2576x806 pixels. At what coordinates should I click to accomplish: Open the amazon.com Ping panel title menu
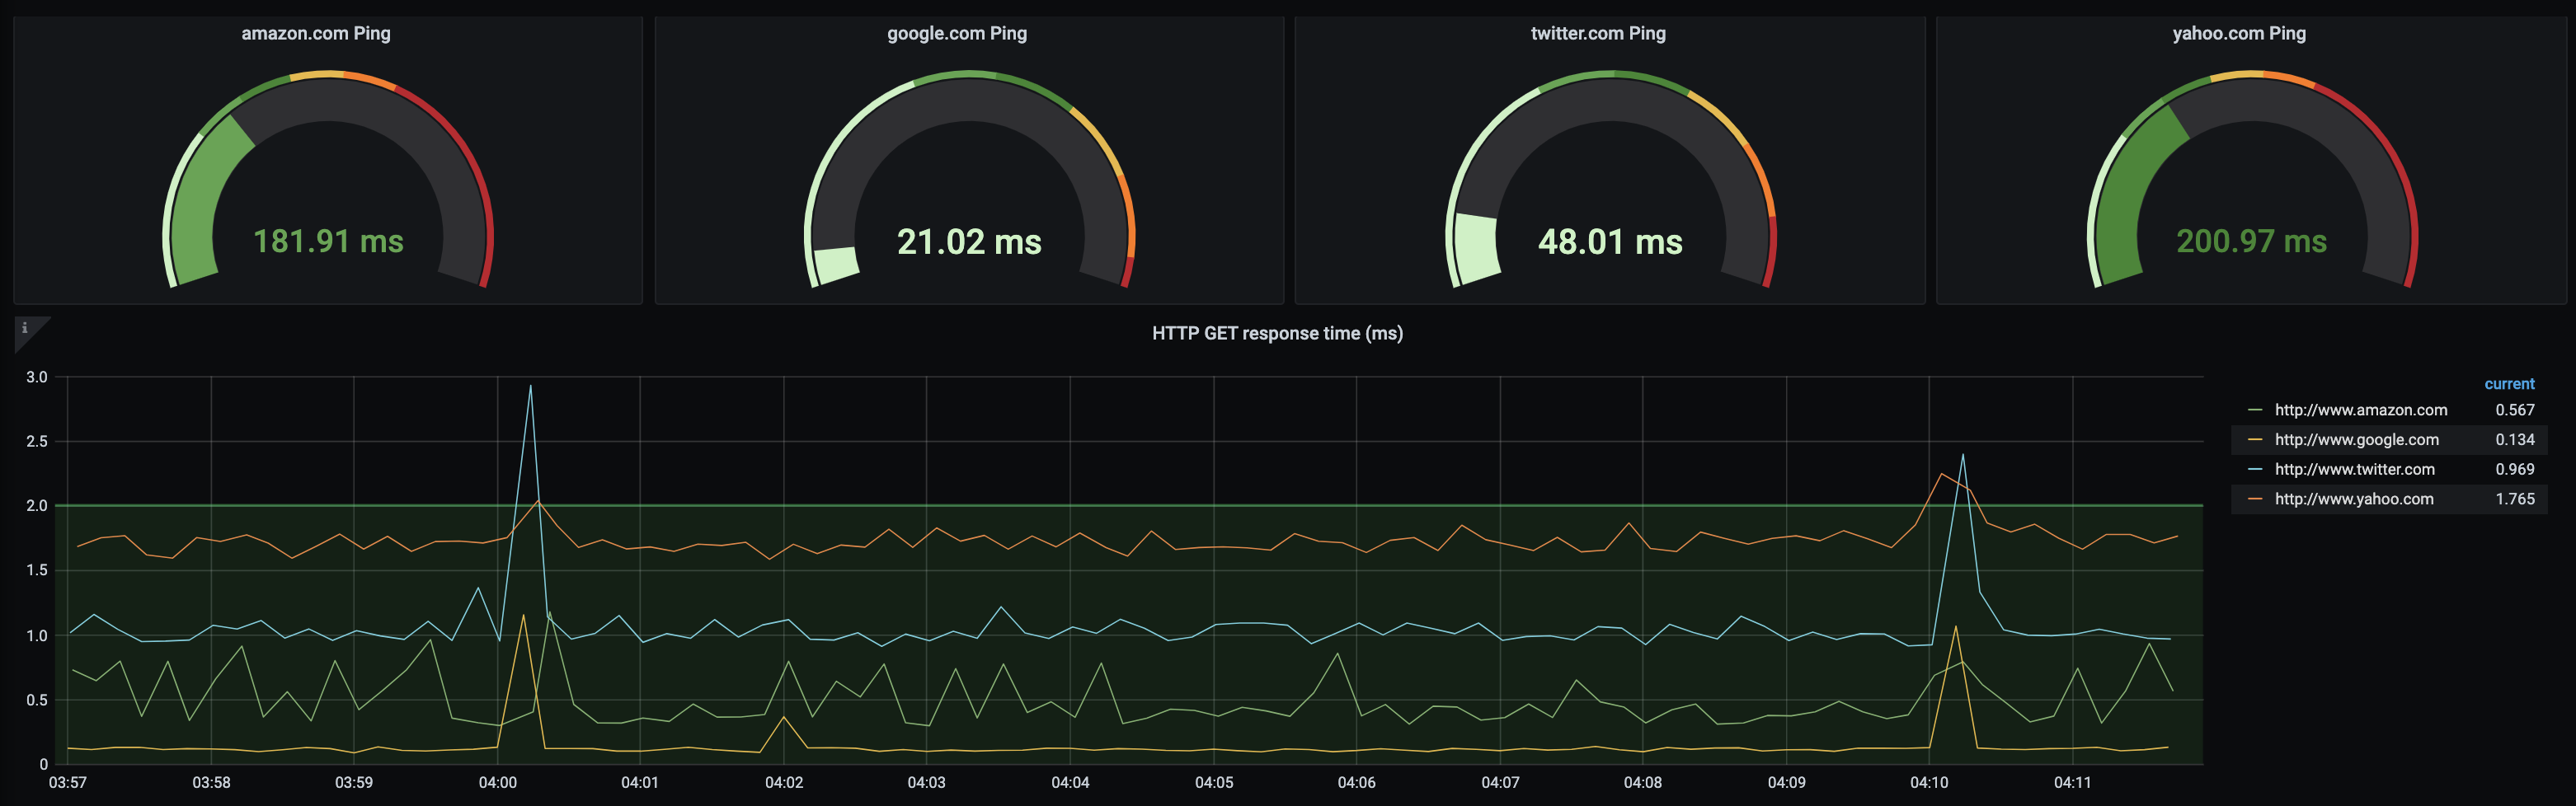tap(316, 33)
